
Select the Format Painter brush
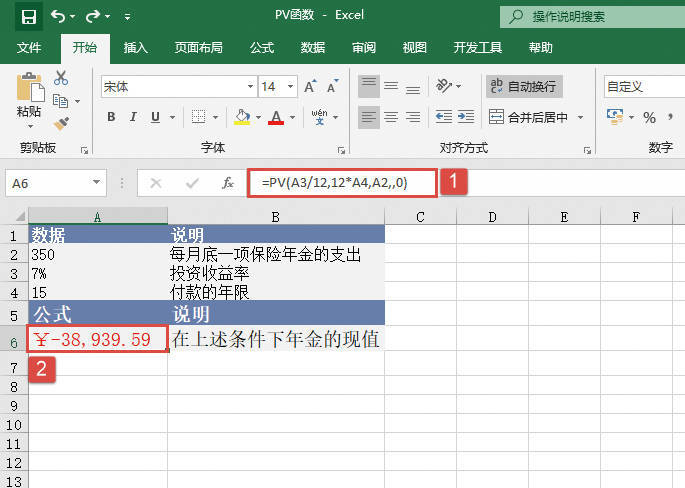click(x=61, y=123)
